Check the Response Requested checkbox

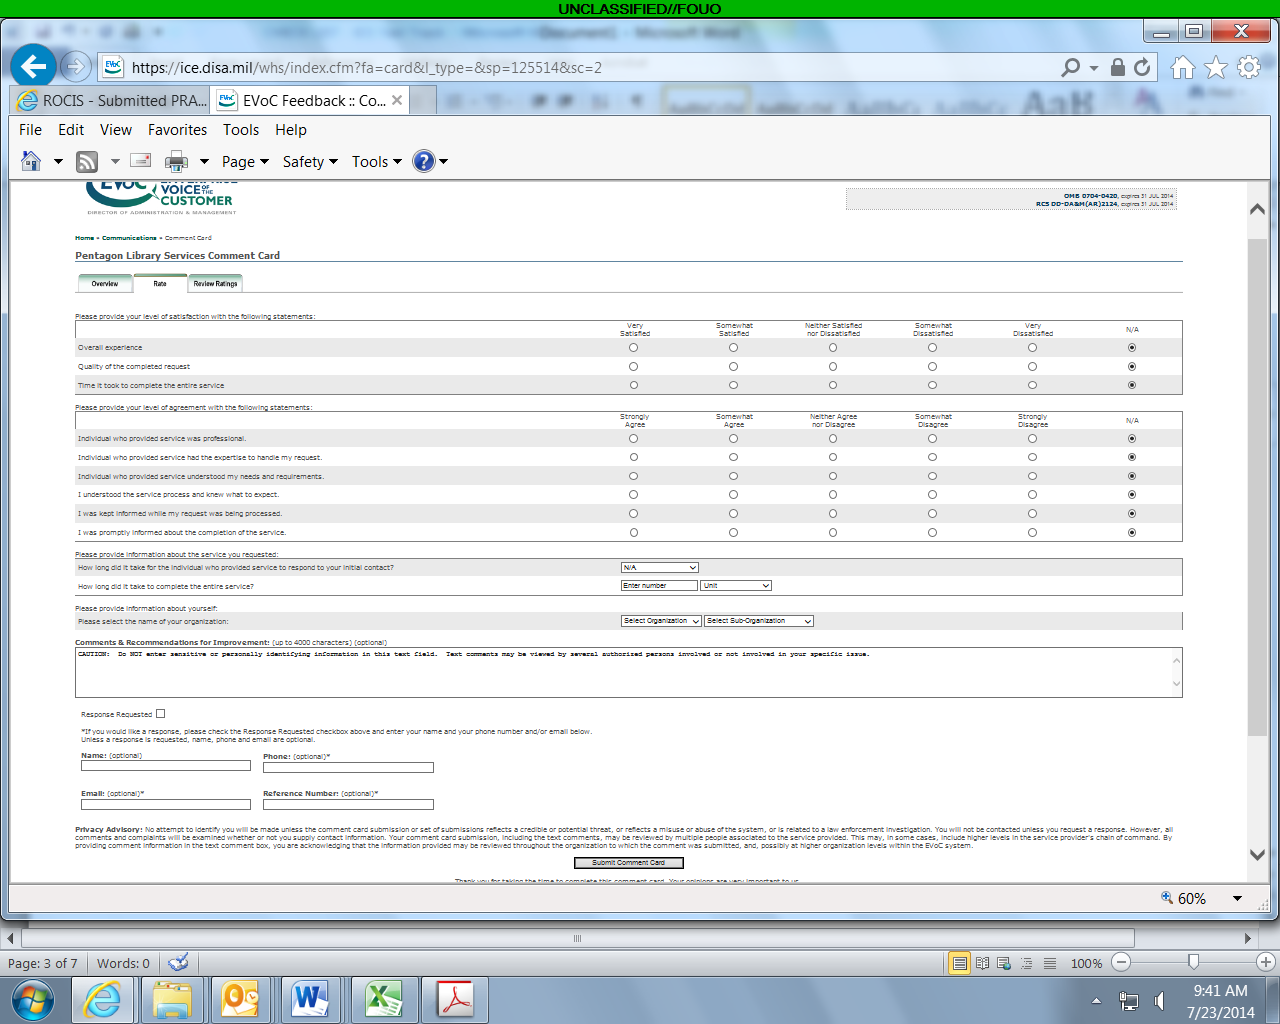pyautogui.click(x=160, y=714)
